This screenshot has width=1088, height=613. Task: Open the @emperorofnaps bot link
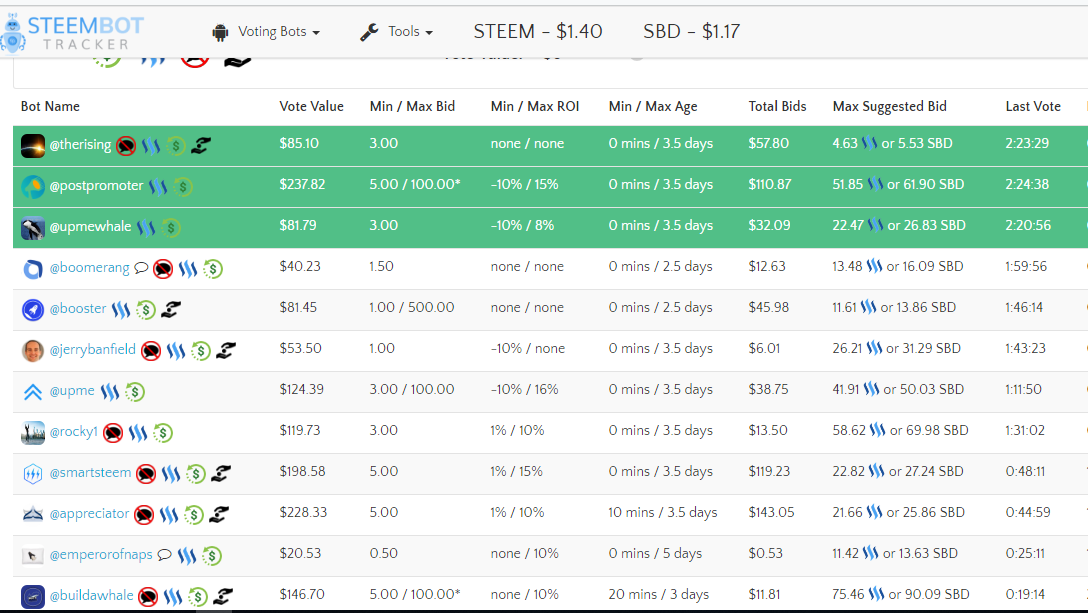click(101, 555)
